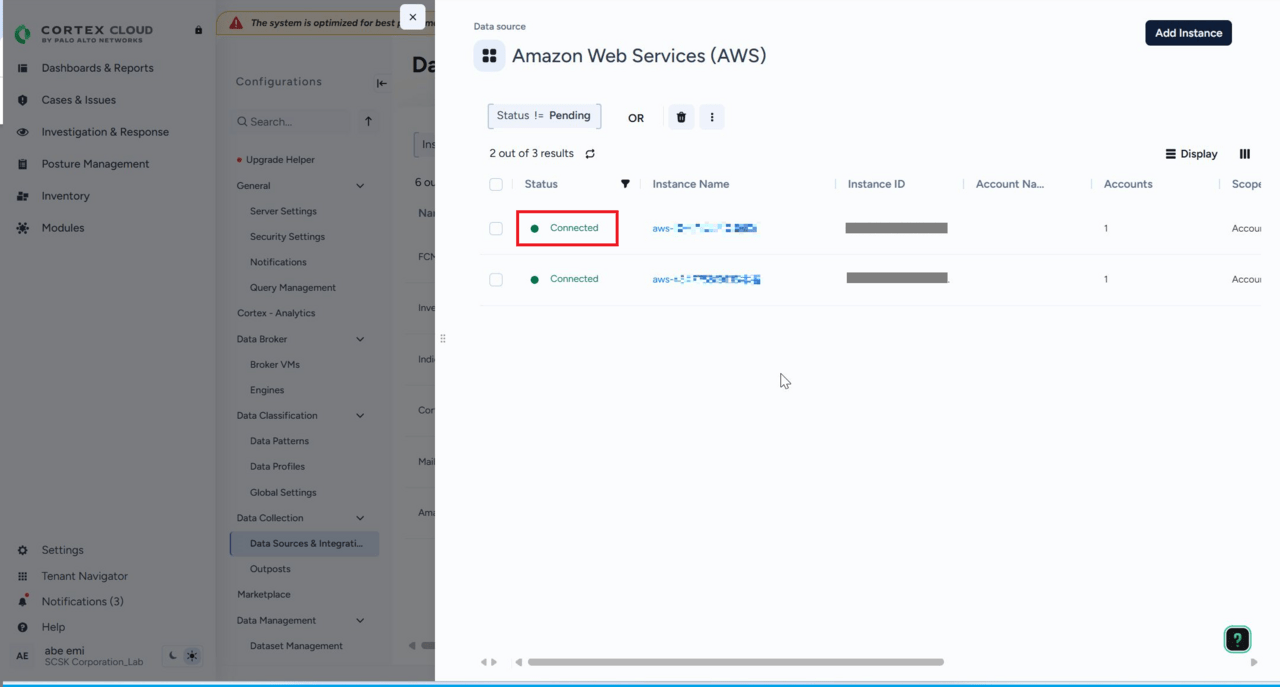Open the Display options dropdown
The height and width of the screenshot is (687, 1280).
tap(1191, 154)
